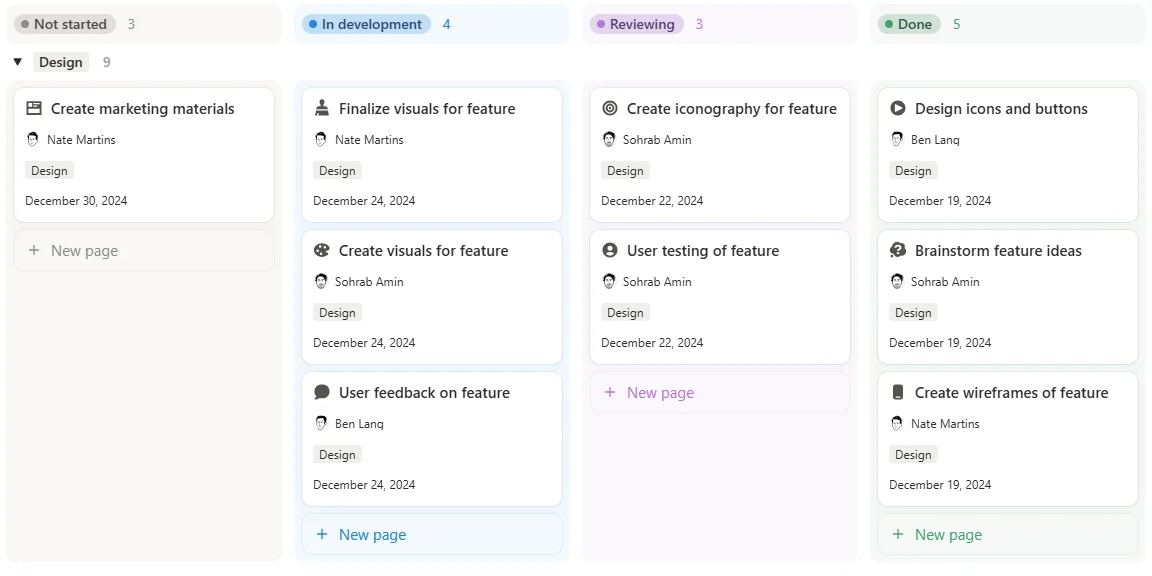Click the speech bubble icon on User feedback card

[x=320, y=392]
